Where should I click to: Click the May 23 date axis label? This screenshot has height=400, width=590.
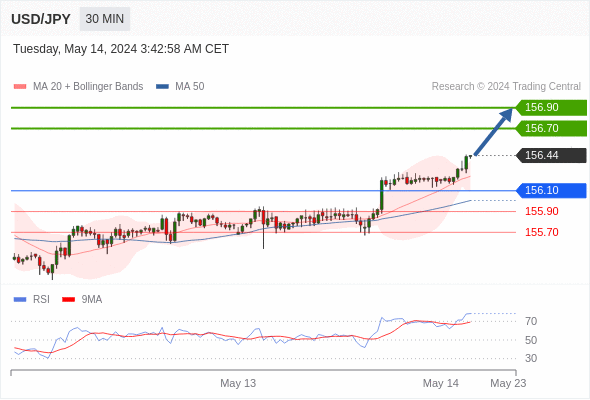pyautogui.click(x=508, y=383)
